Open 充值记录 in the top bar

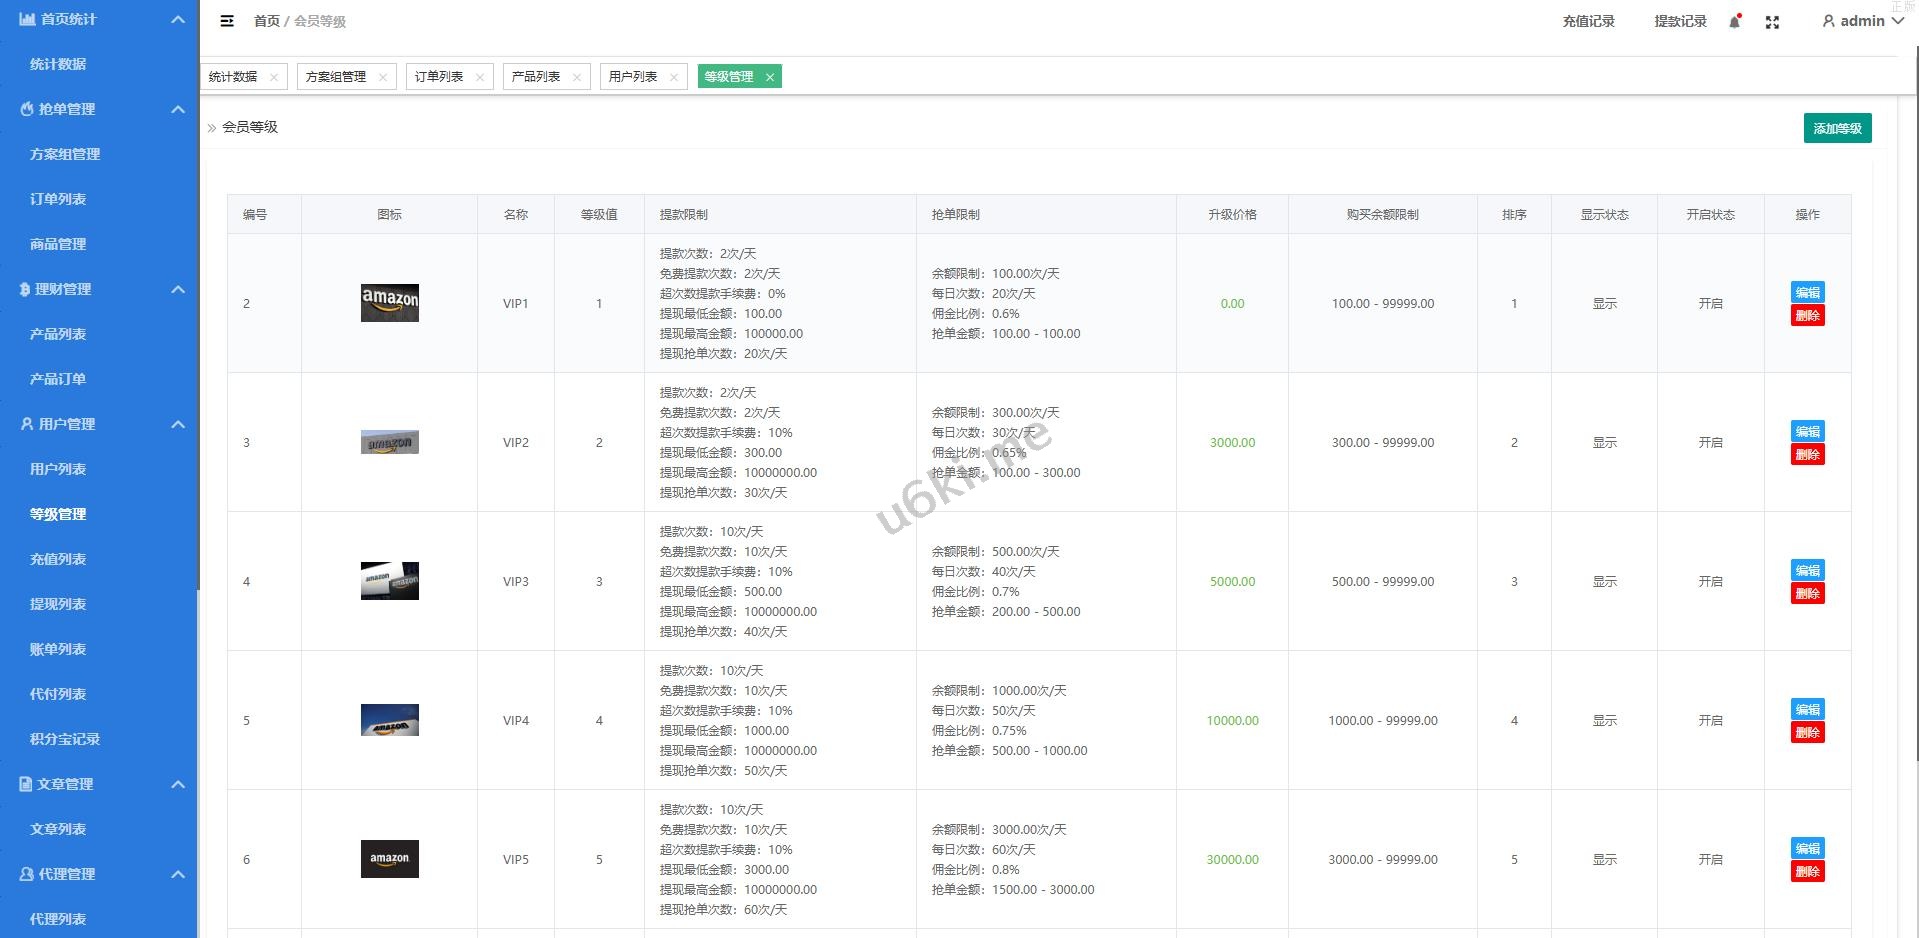(1588, 21)
